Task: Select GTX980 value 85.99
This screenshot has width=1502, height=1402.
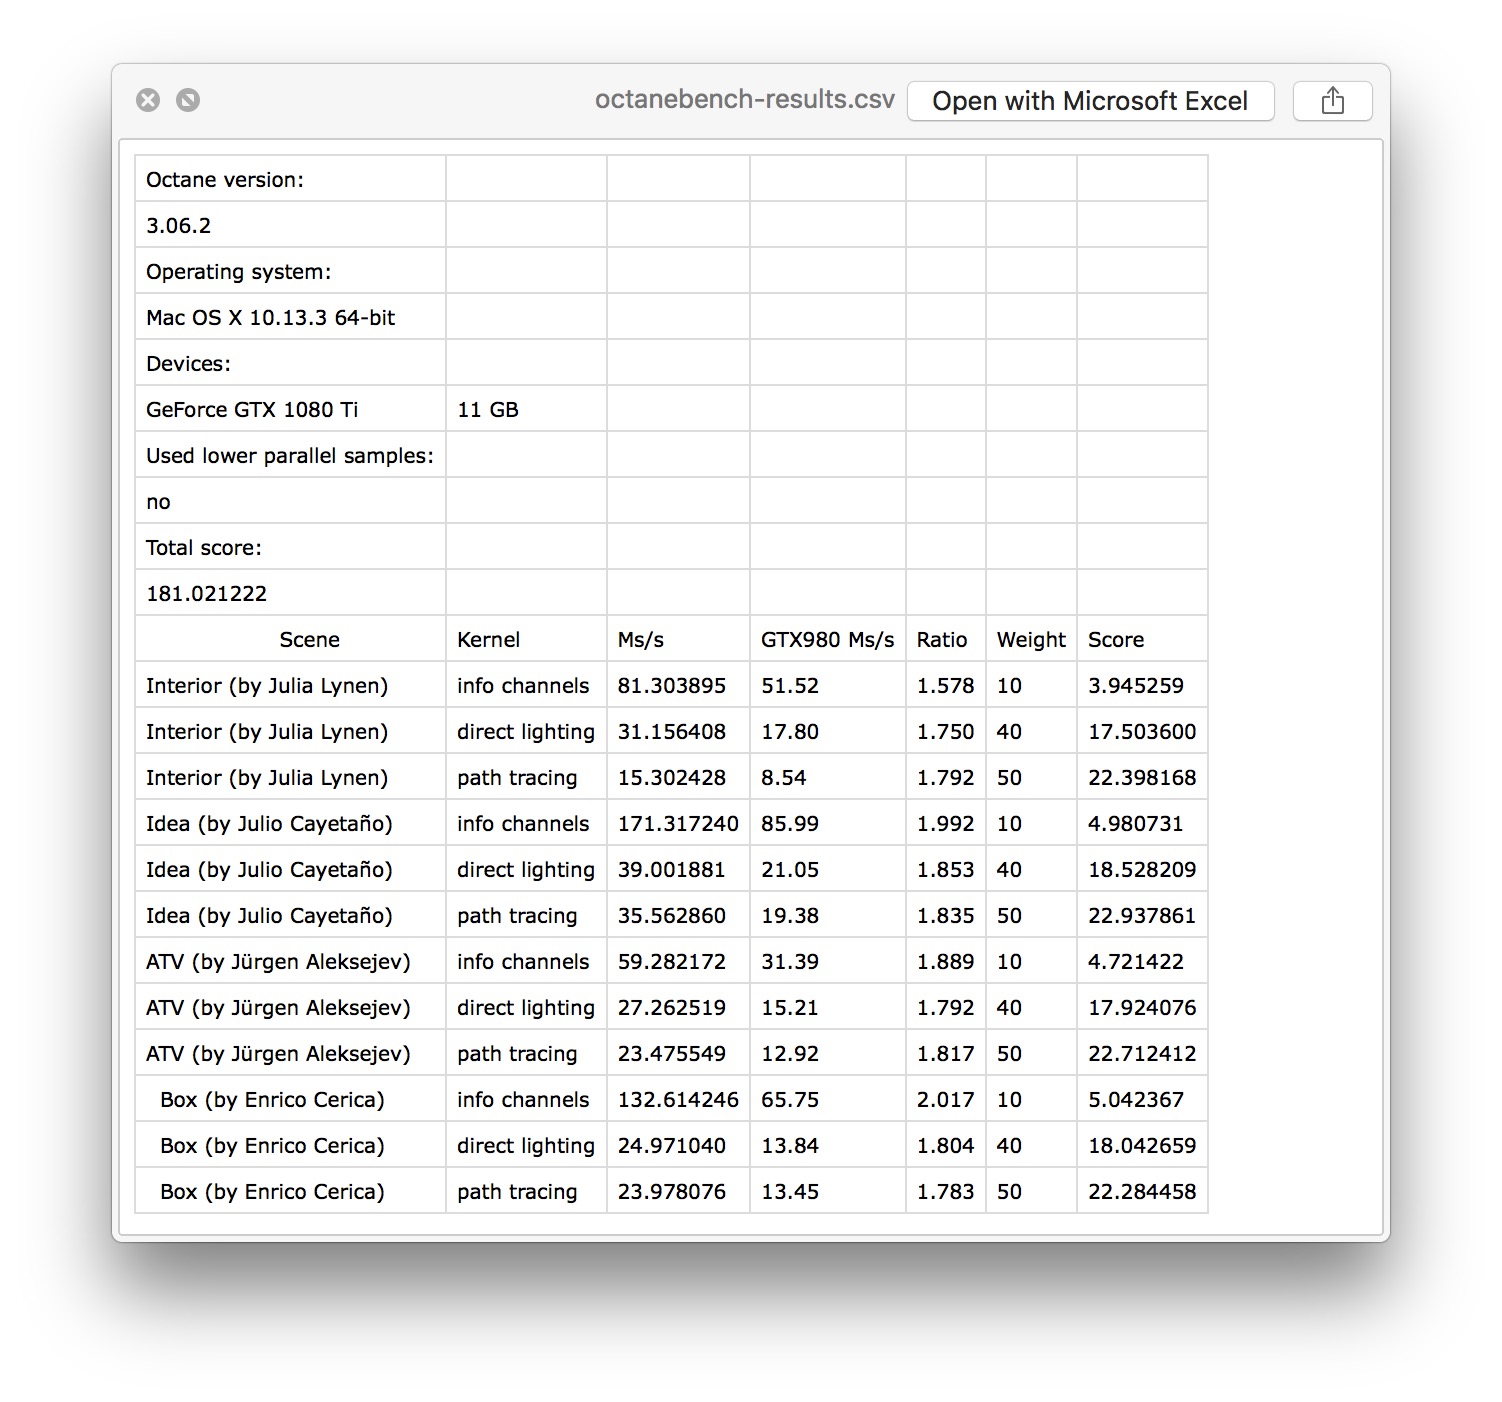Action: point(828,823)
